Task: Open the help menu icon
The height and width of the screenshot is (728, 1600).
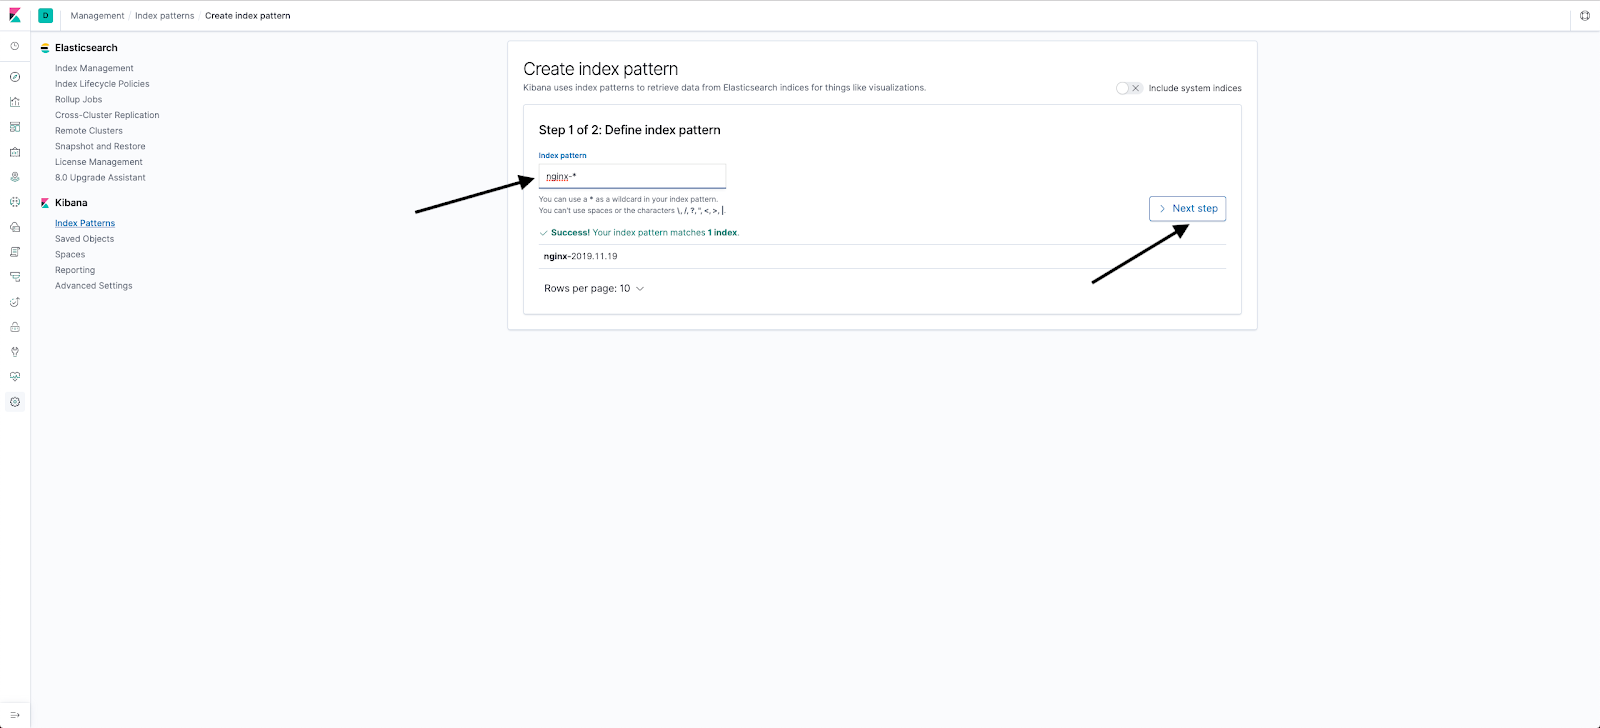Action: (1584, 15)
